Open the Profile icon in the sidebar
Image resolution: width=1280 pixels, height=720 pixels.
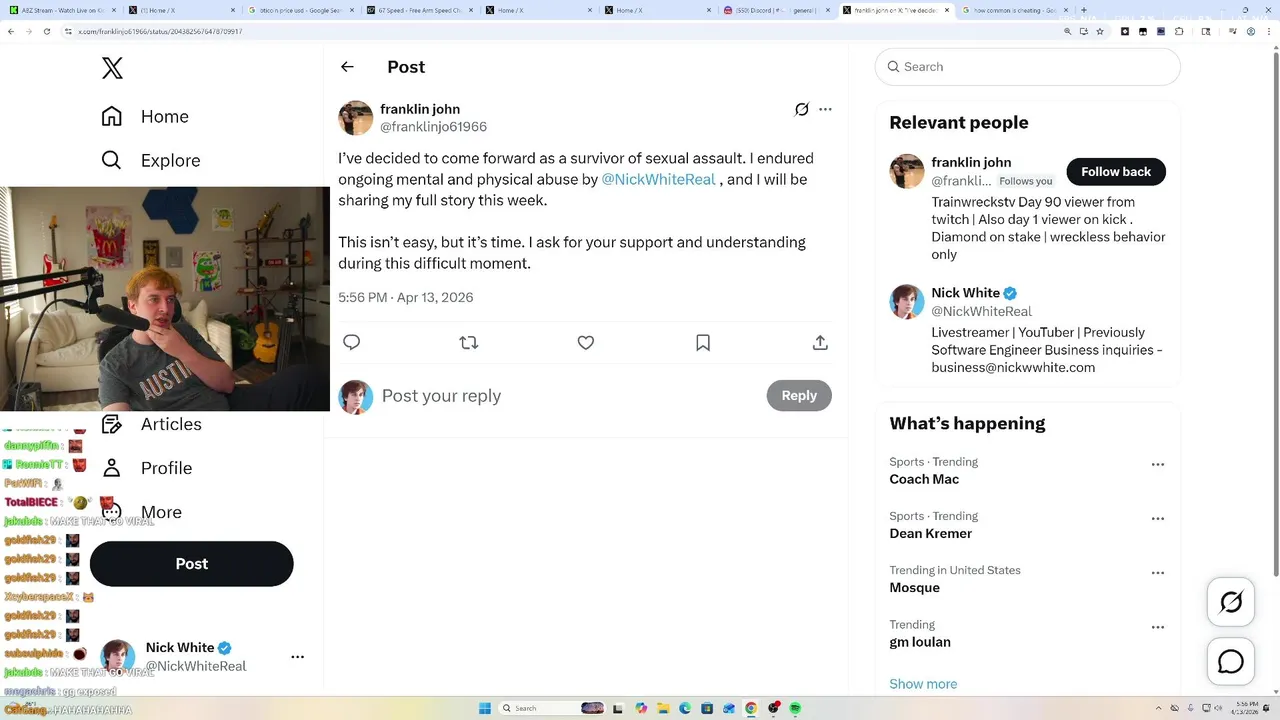[112, 468]
